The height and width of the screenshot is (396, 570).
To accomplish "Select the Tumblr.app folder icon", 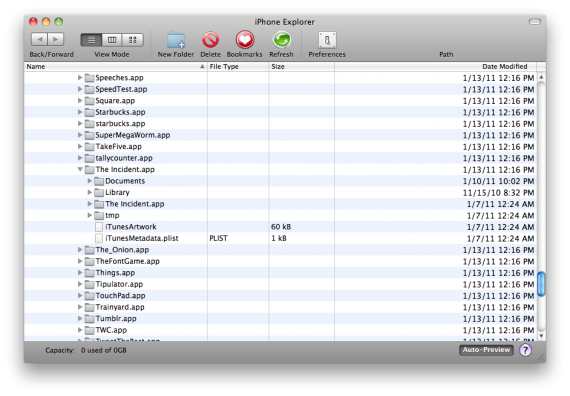I will 89,319.
